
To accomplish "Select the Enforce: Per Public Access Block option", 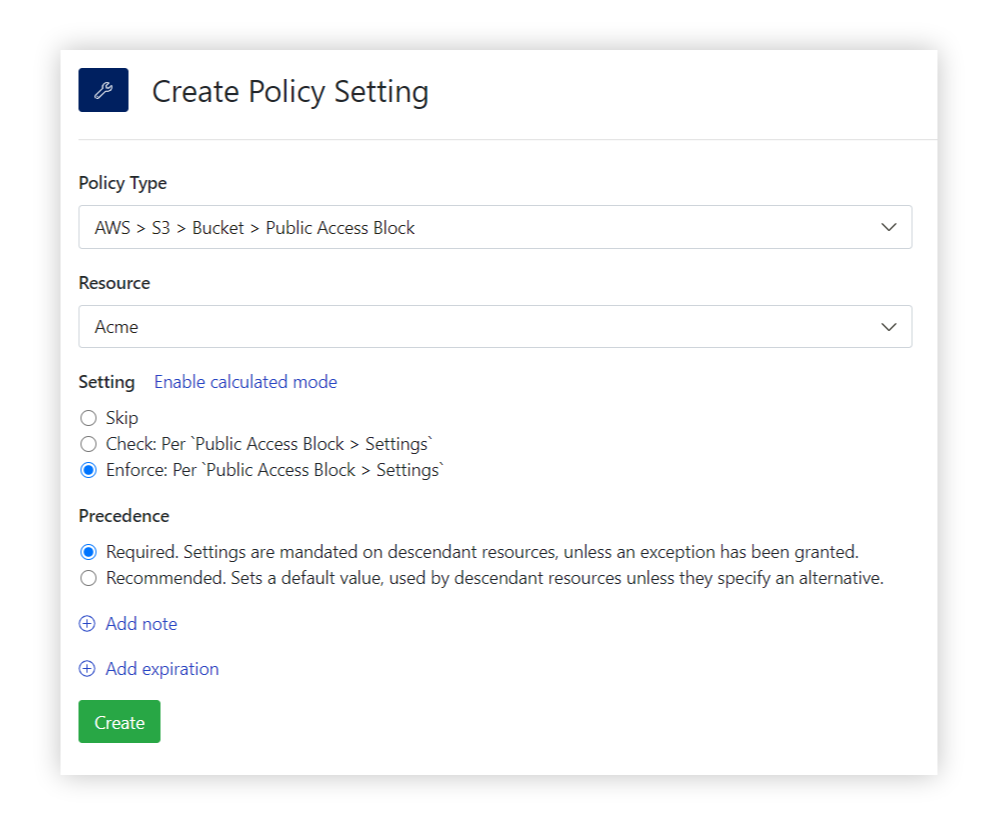I will pos(88,469).
